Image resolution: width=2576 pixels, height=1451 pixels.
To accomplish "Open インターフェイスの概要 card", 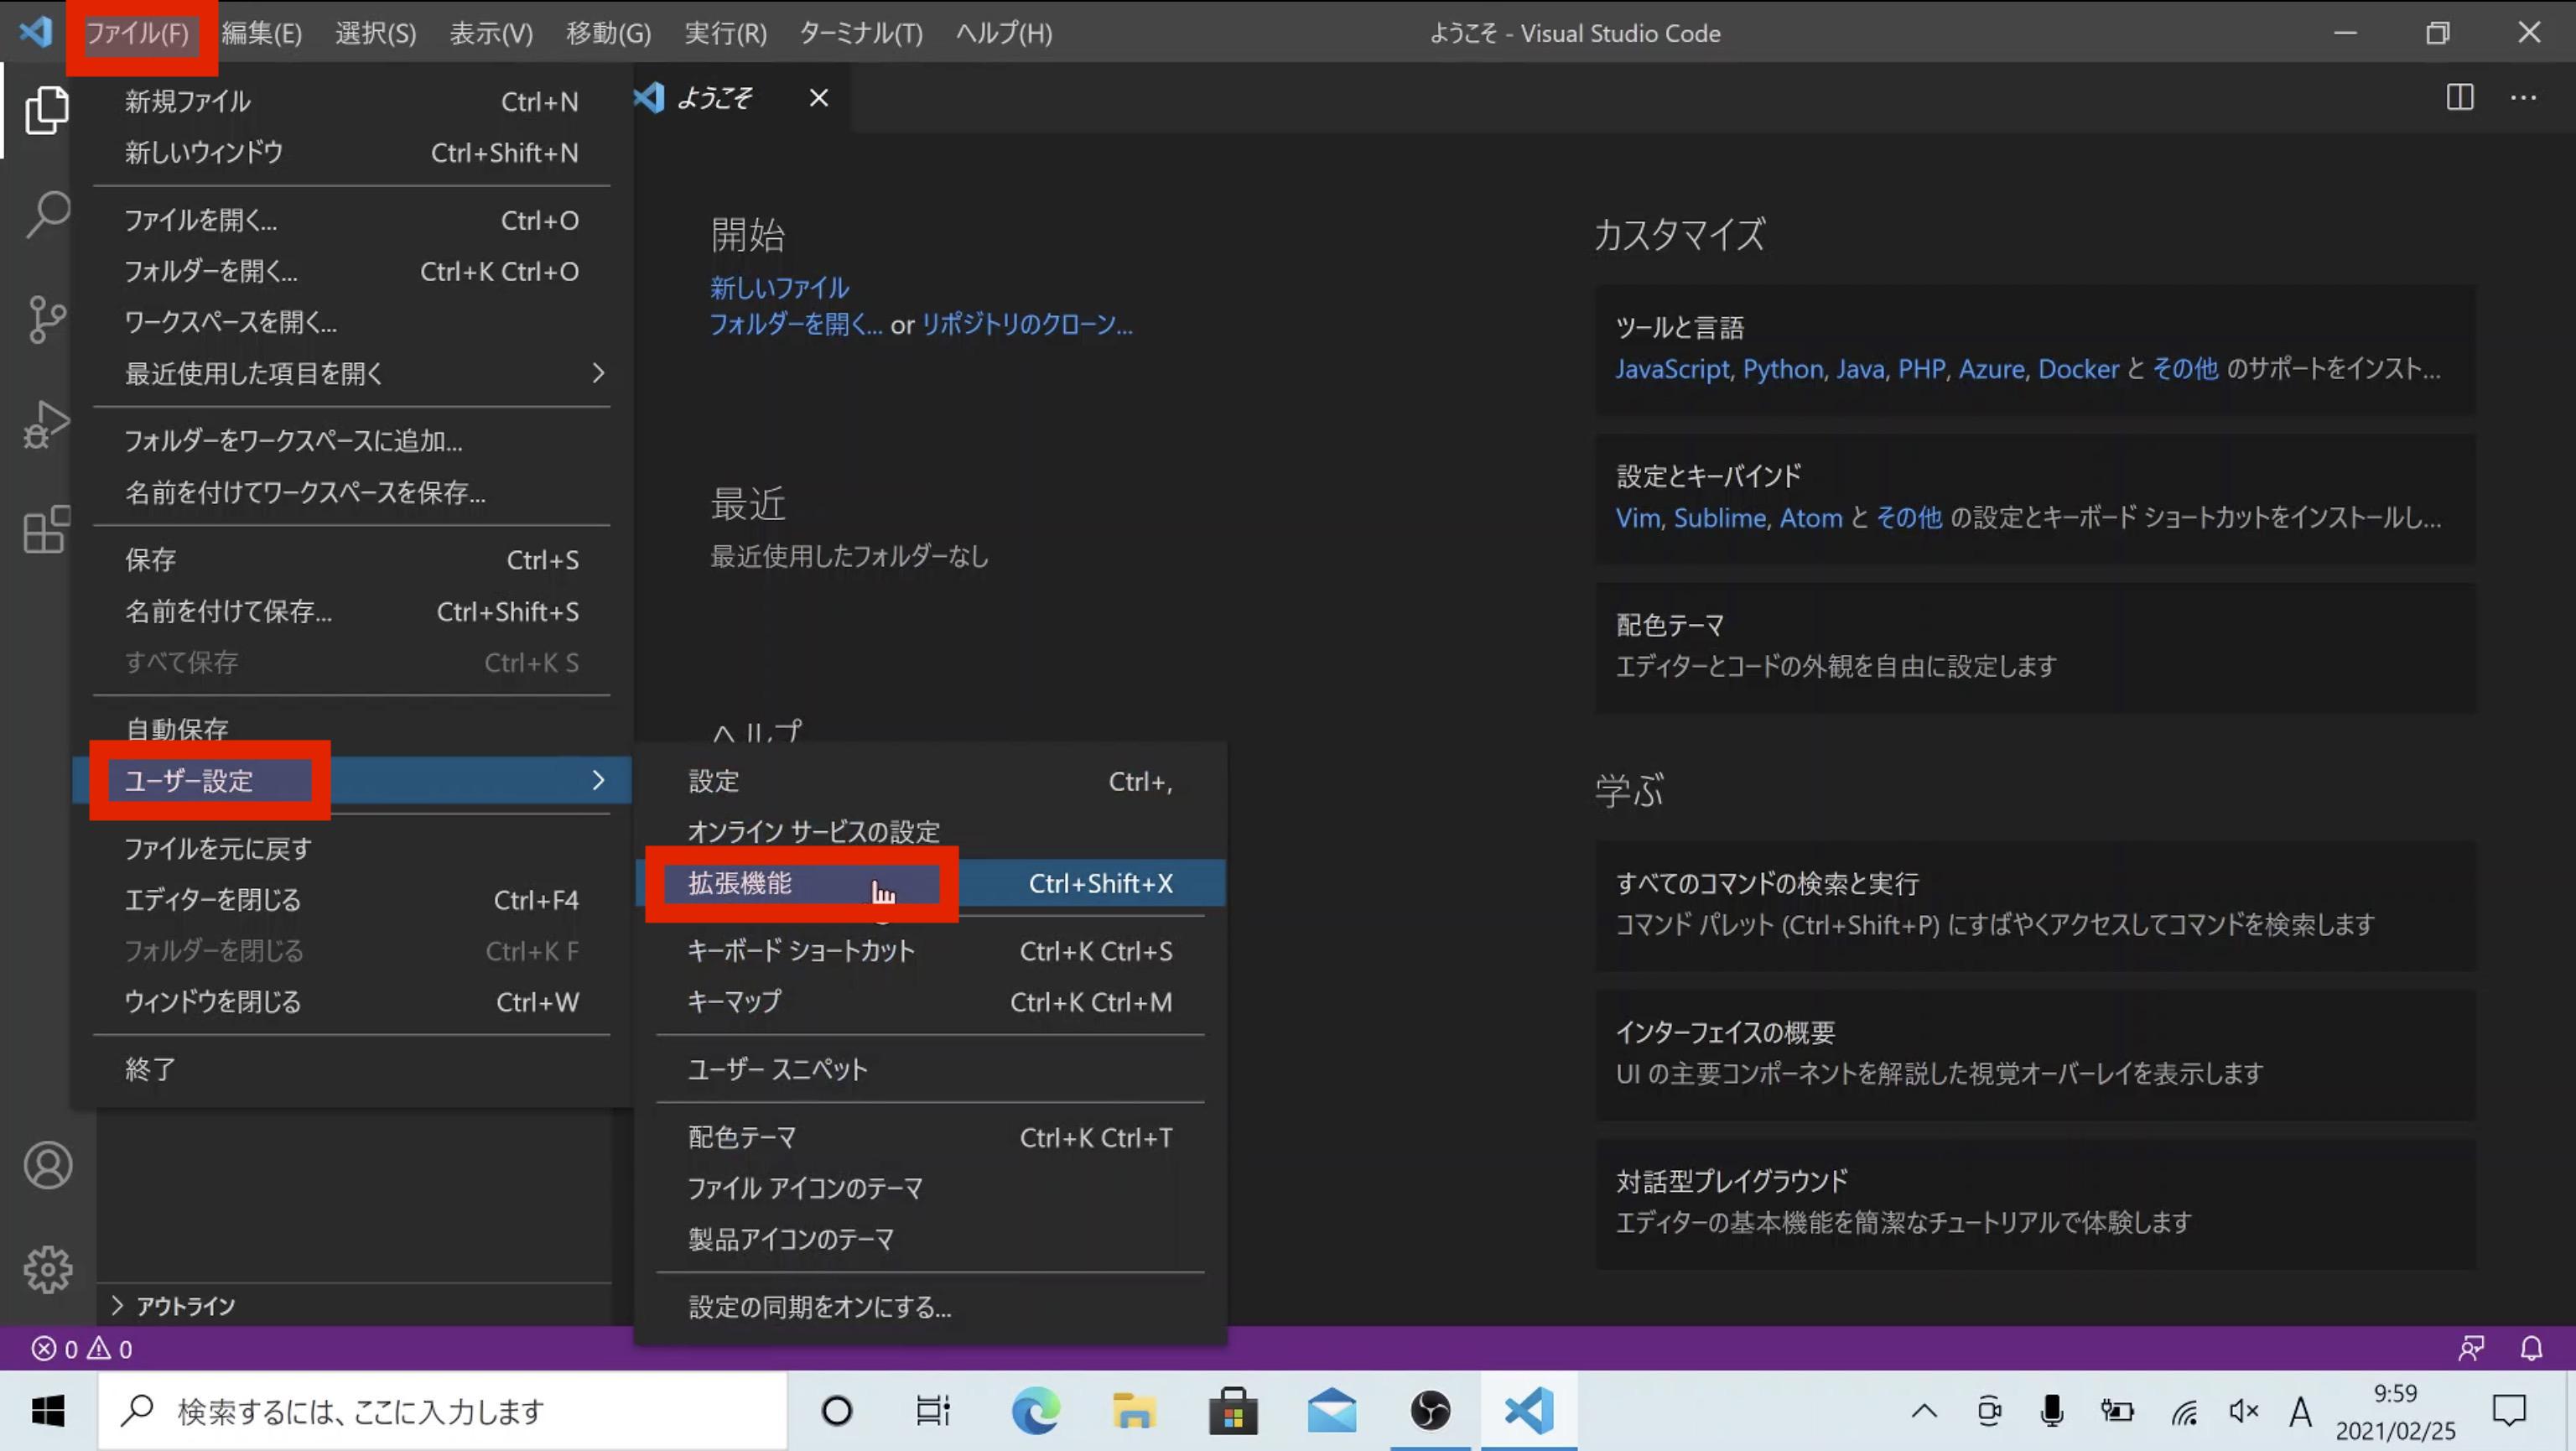I will pyautogui.click(x=2035, y=1054).
